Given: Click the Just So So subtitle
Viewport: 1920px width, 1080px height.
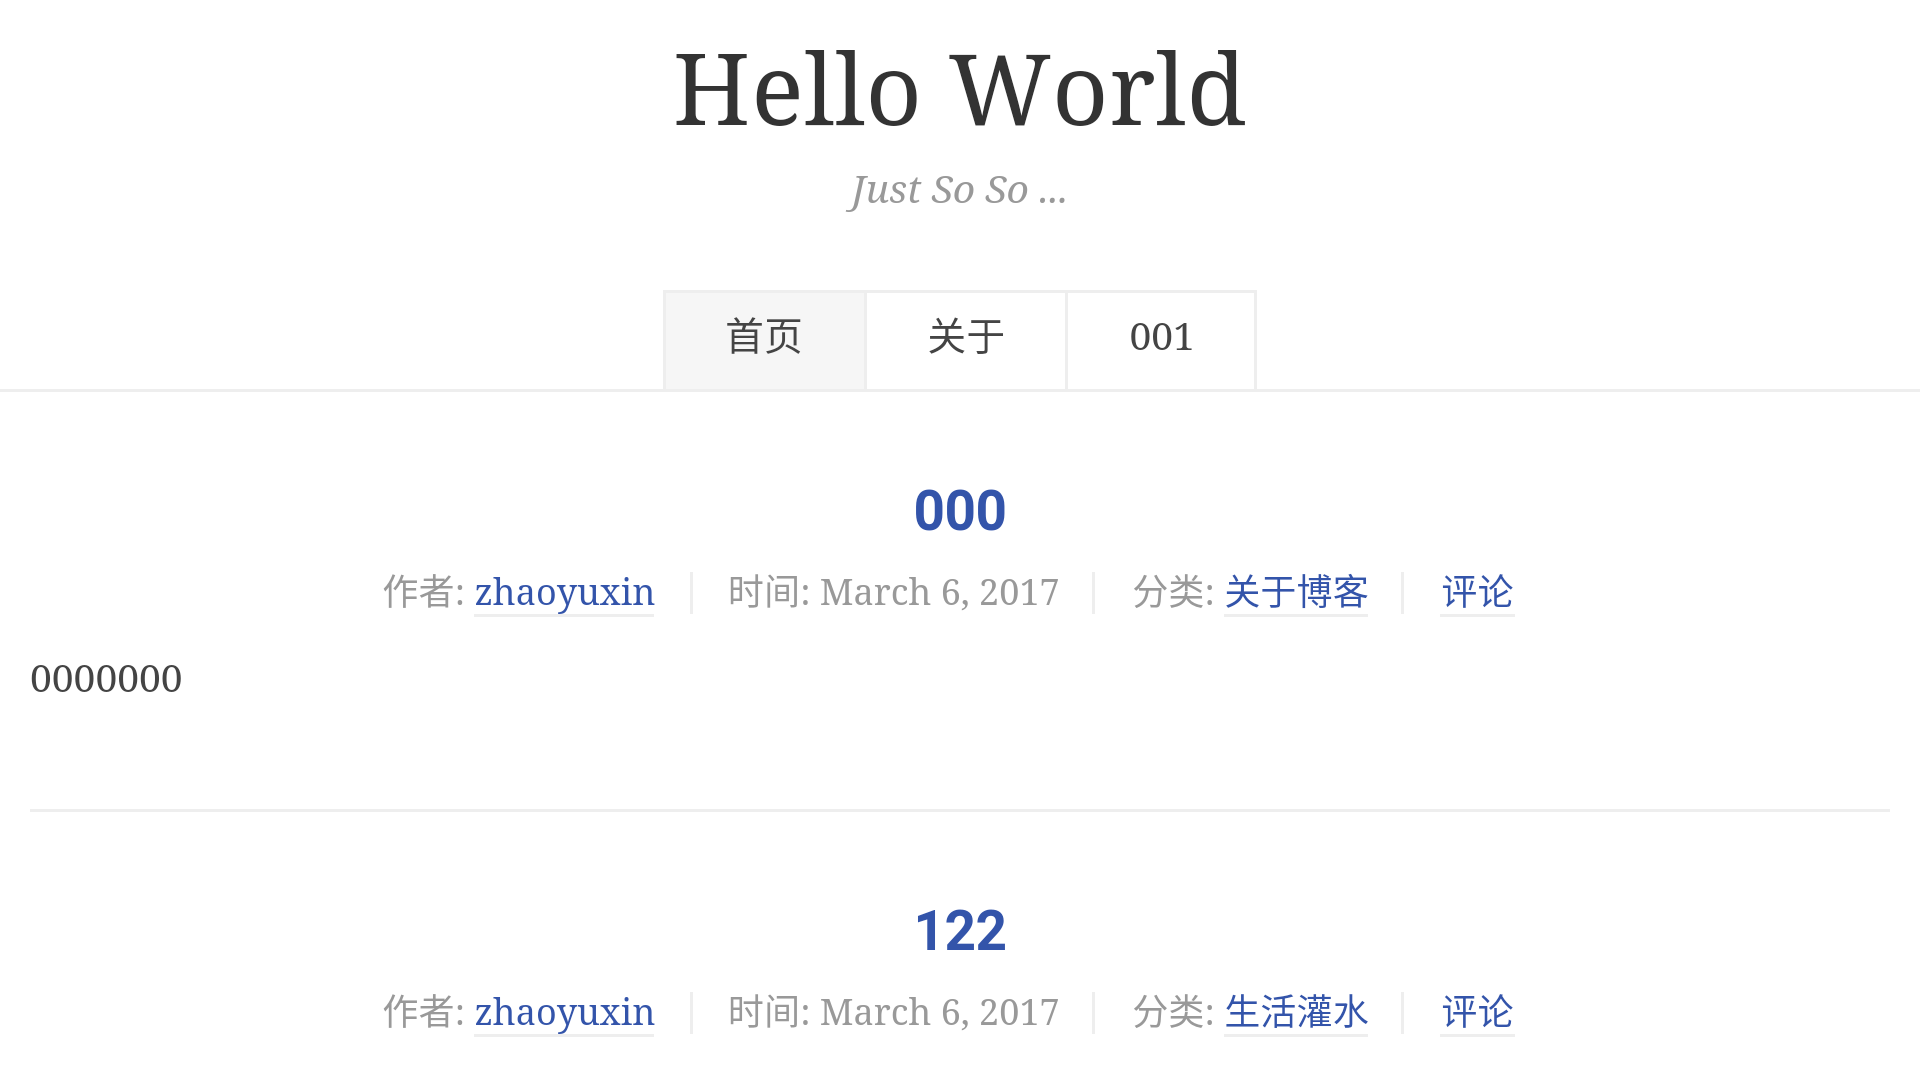Looking at the screenshot, I should (957, 190).
